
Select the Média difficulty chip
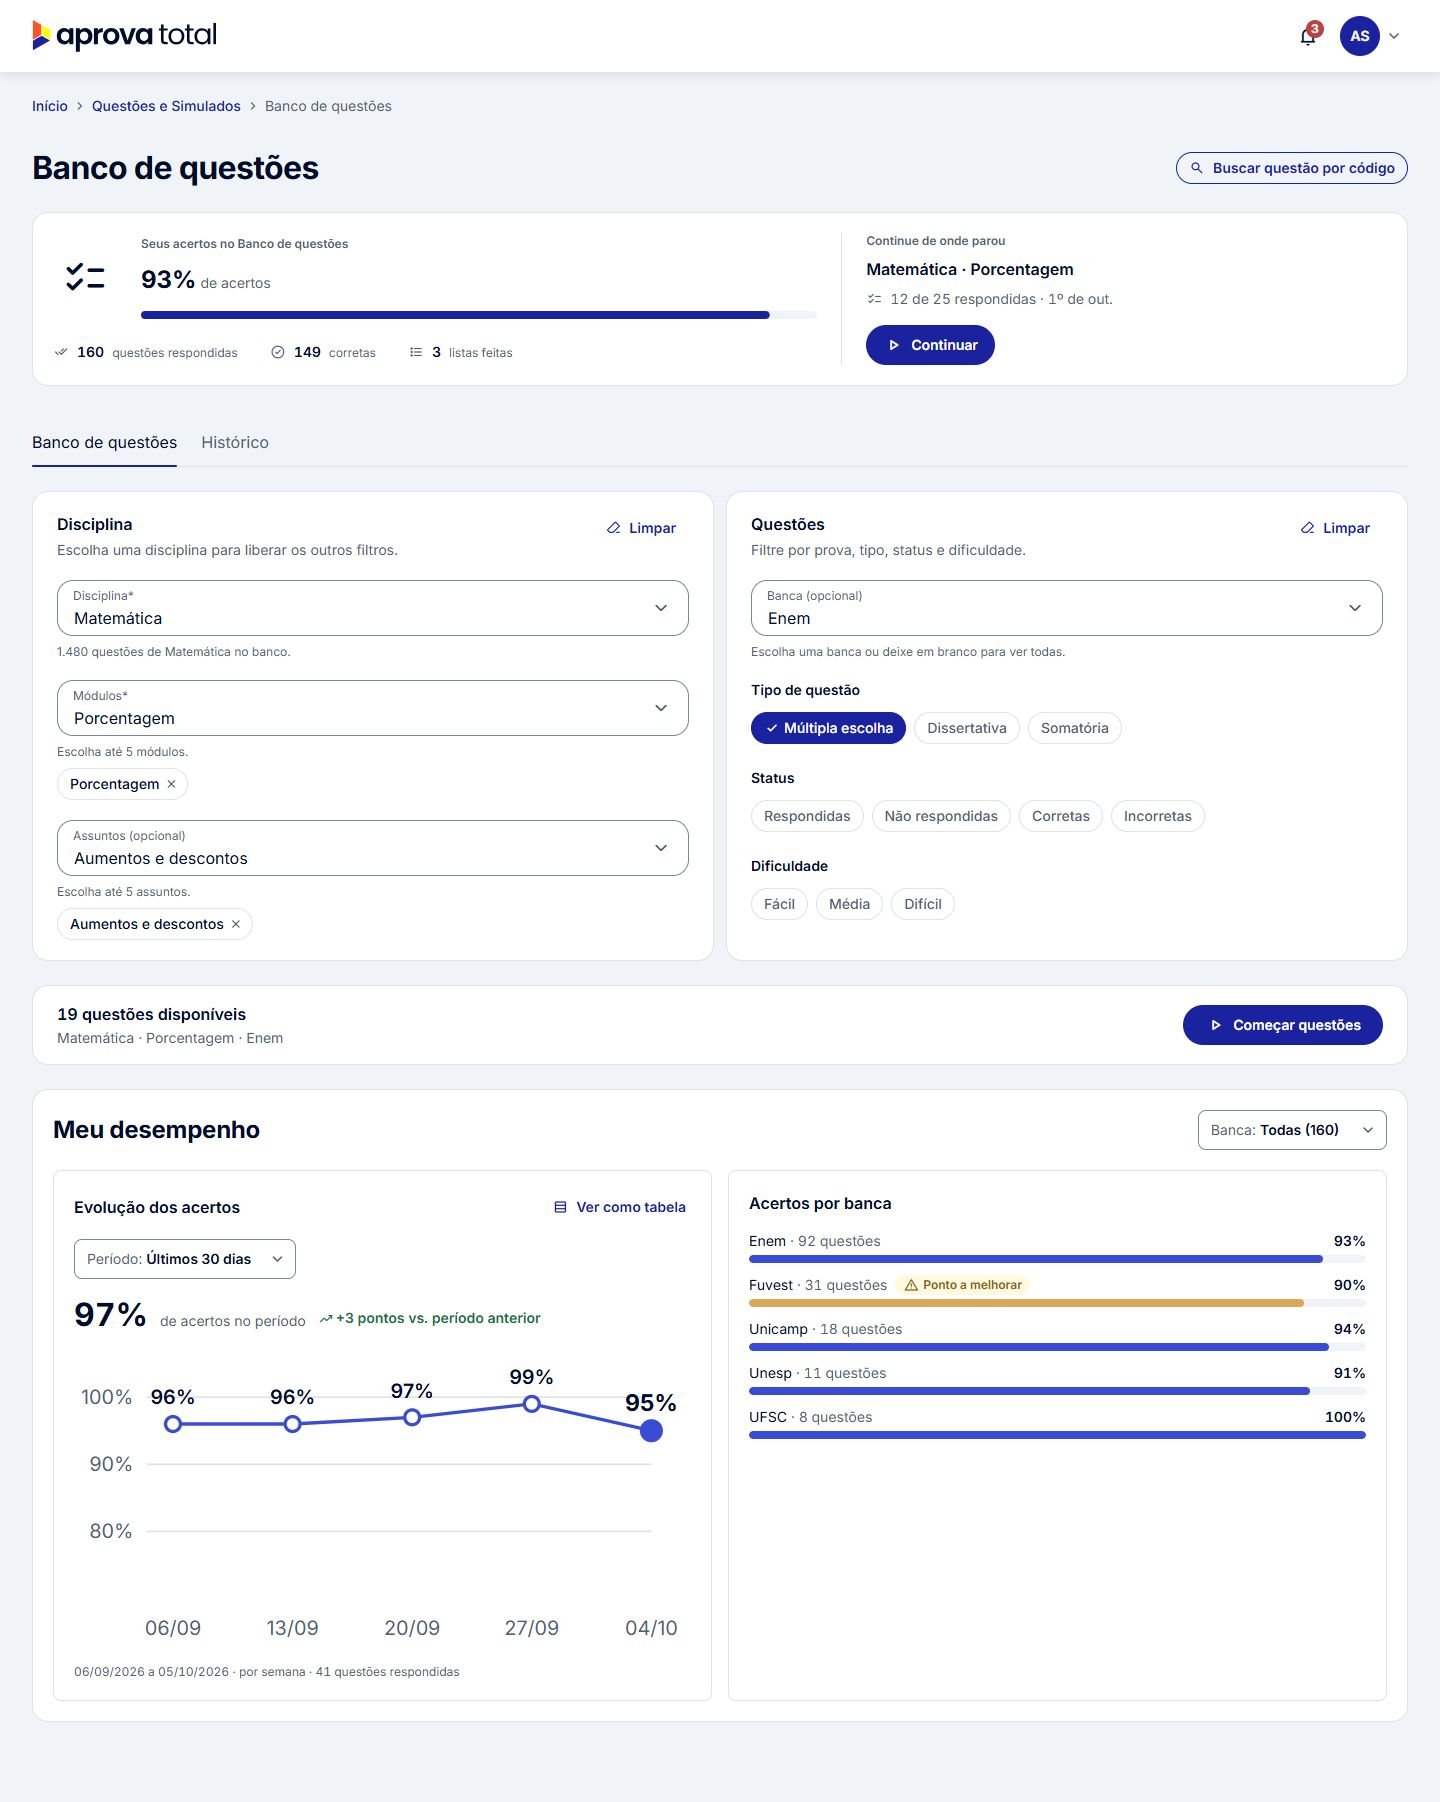[849, 904]
